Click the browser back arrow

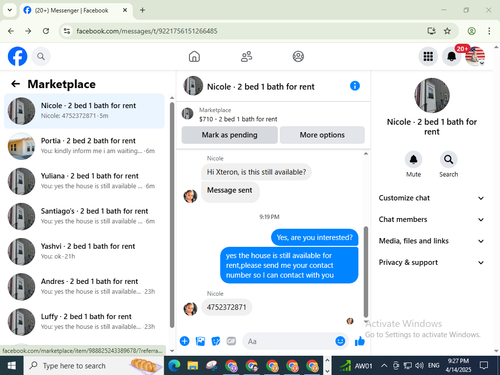(x=11, y=31)
